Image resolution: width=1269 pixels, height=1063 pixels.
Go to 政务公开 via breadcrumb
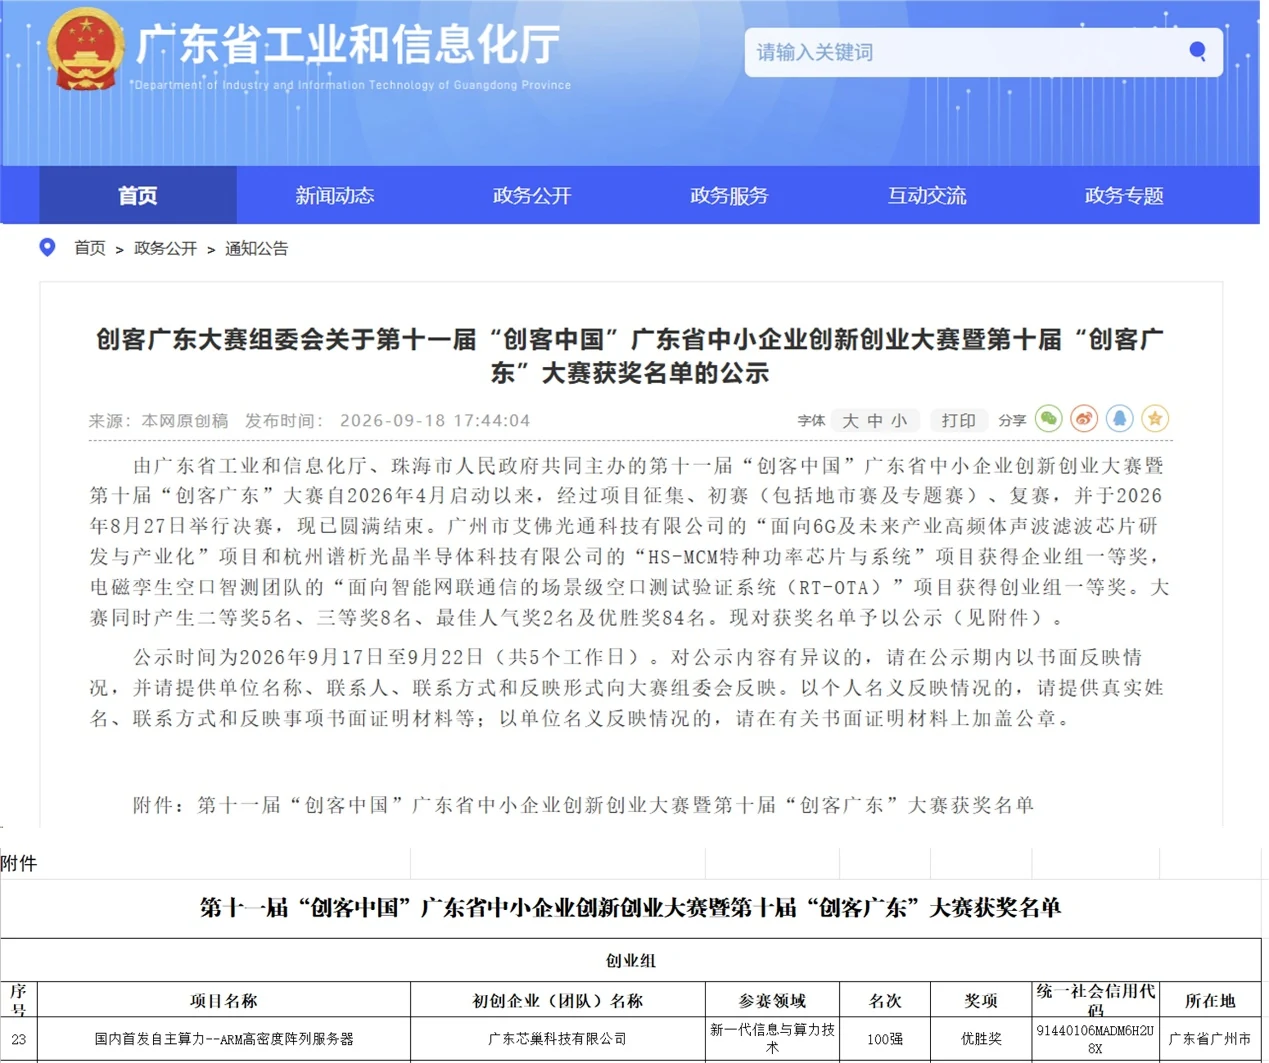tap(165, 248)
